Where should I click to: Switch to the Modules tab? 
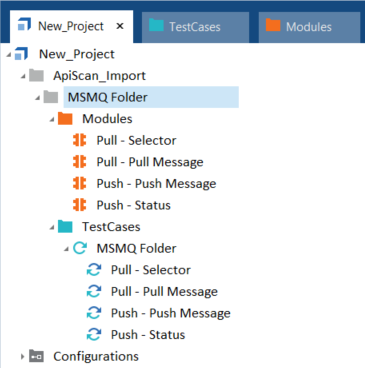(x=309, y=27)
